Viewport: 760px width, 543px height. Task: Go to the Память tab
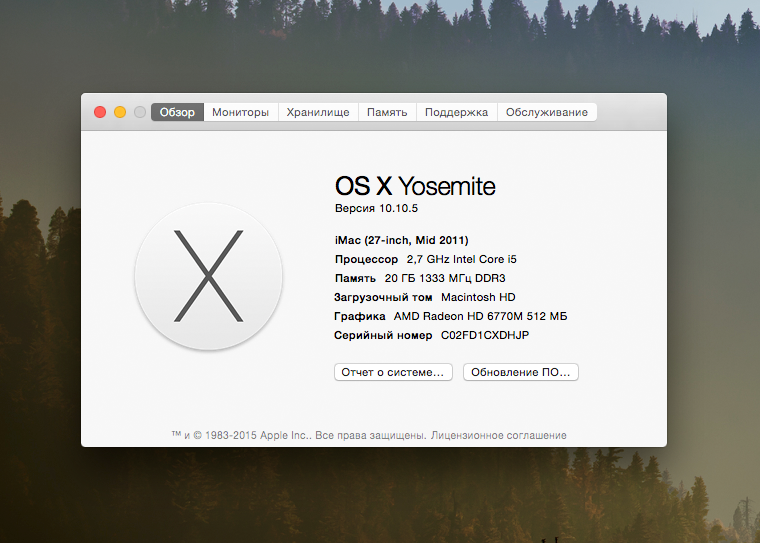[387, 113]
